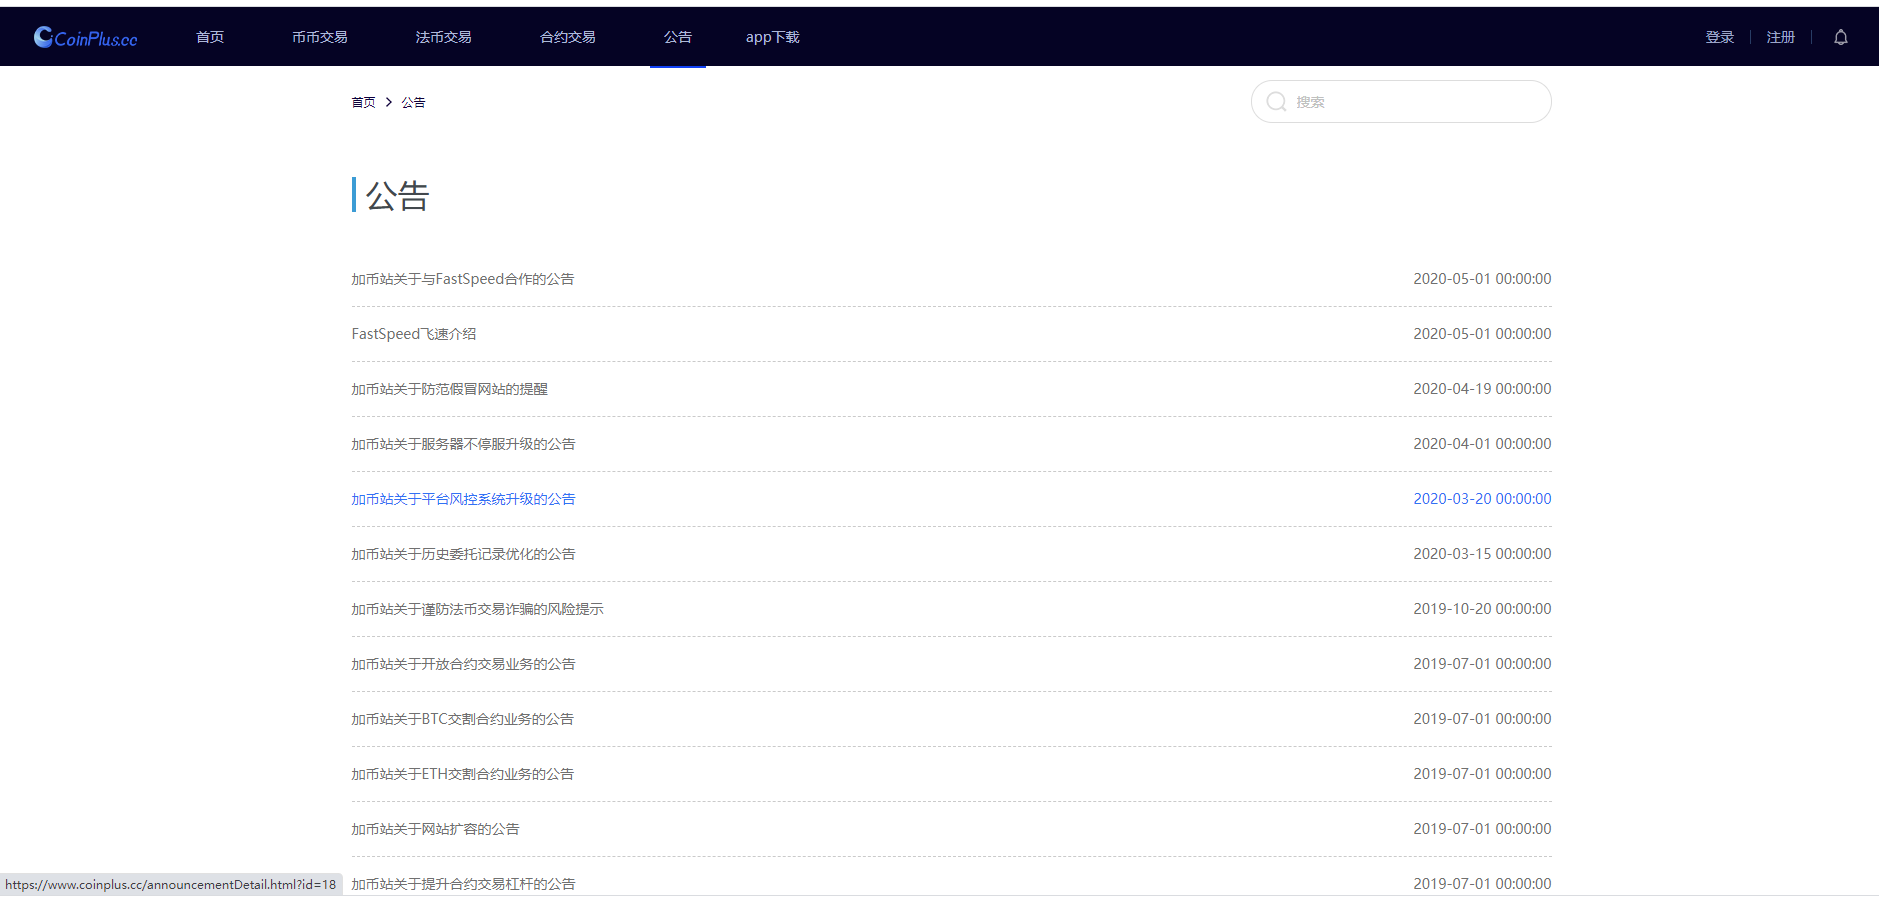This screenshot has height=898, width=1879.
Task: Open 币币交易 navigation item
Action: pyautogui.click(x=320, y=37)
